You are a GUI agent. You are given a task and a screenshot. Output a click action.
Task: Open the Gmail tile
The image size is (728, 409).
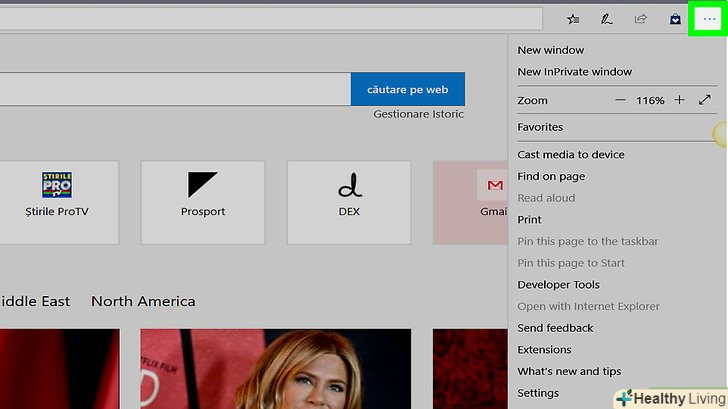click(x=470, y=202)
